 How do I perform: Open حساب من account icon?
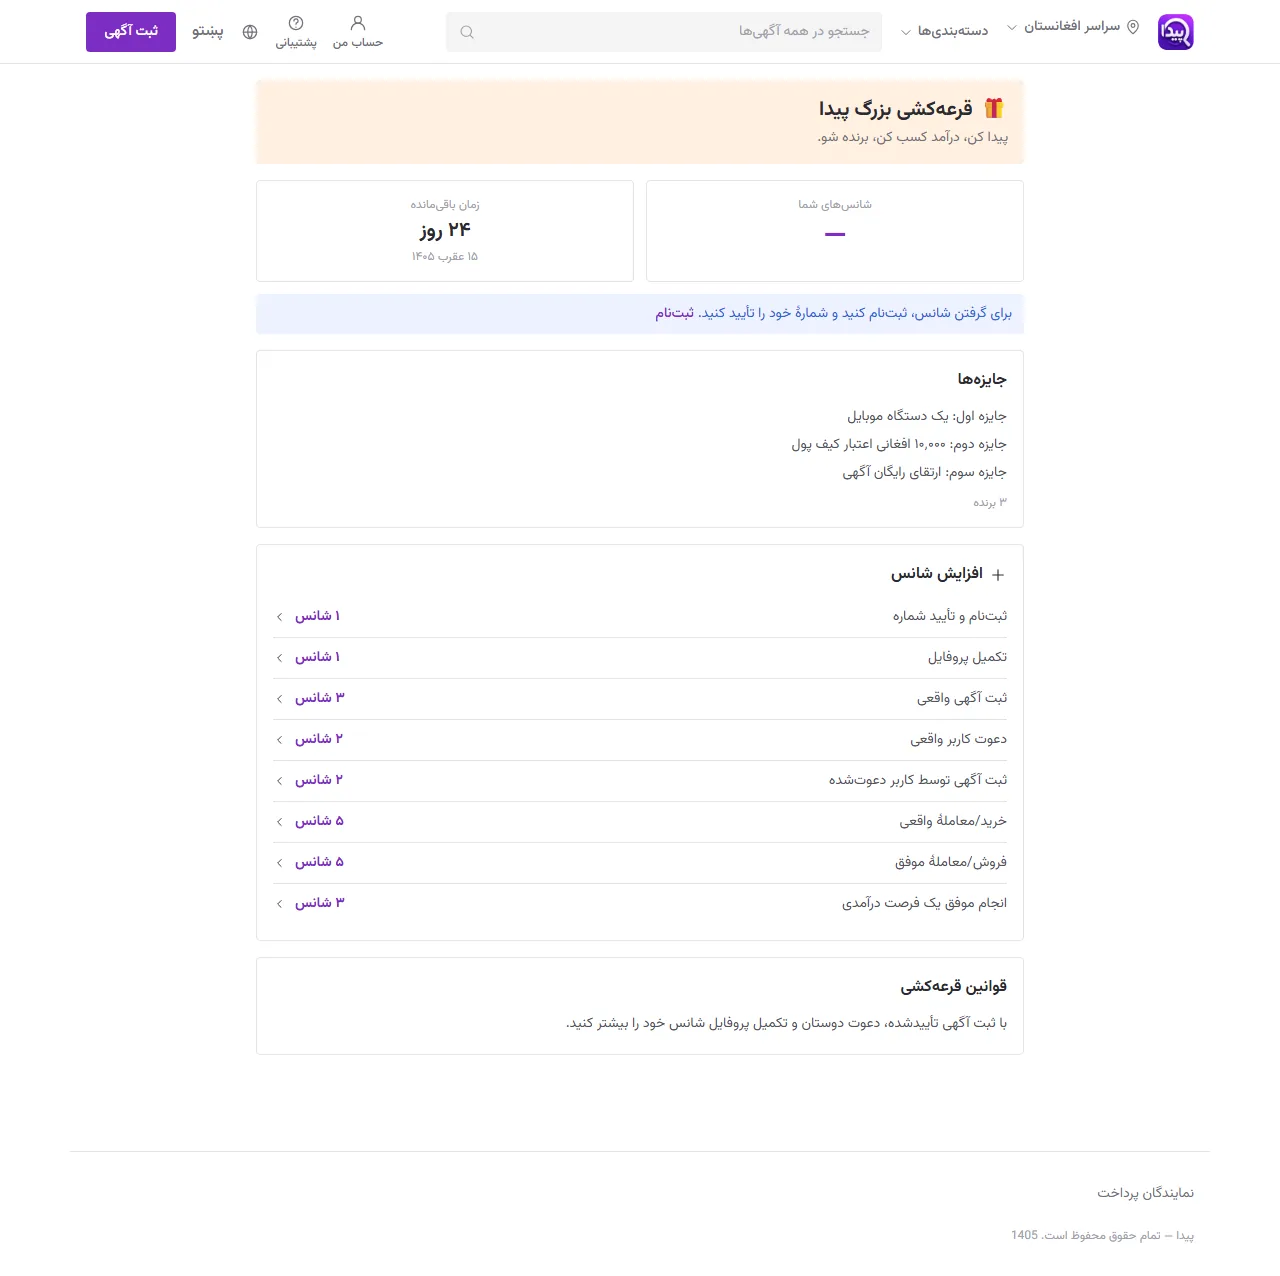click(358, 31)
